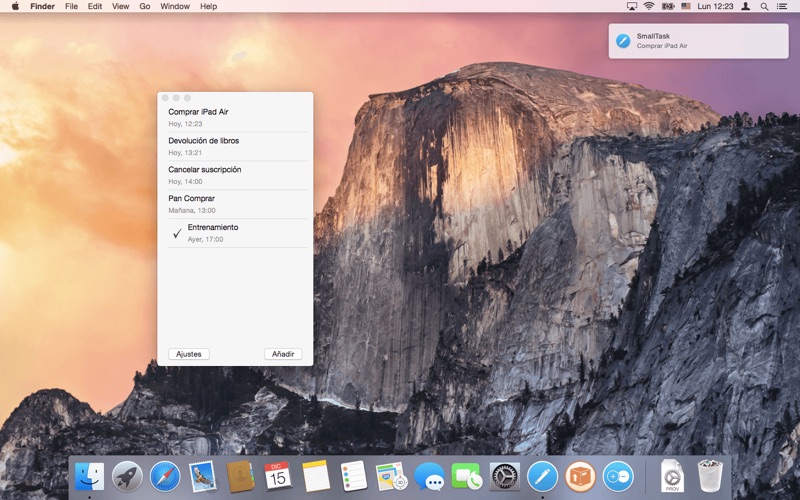Open Messages speech bubble icon
The width and height of the screenshot is (800, 500).
click(429, 477)
